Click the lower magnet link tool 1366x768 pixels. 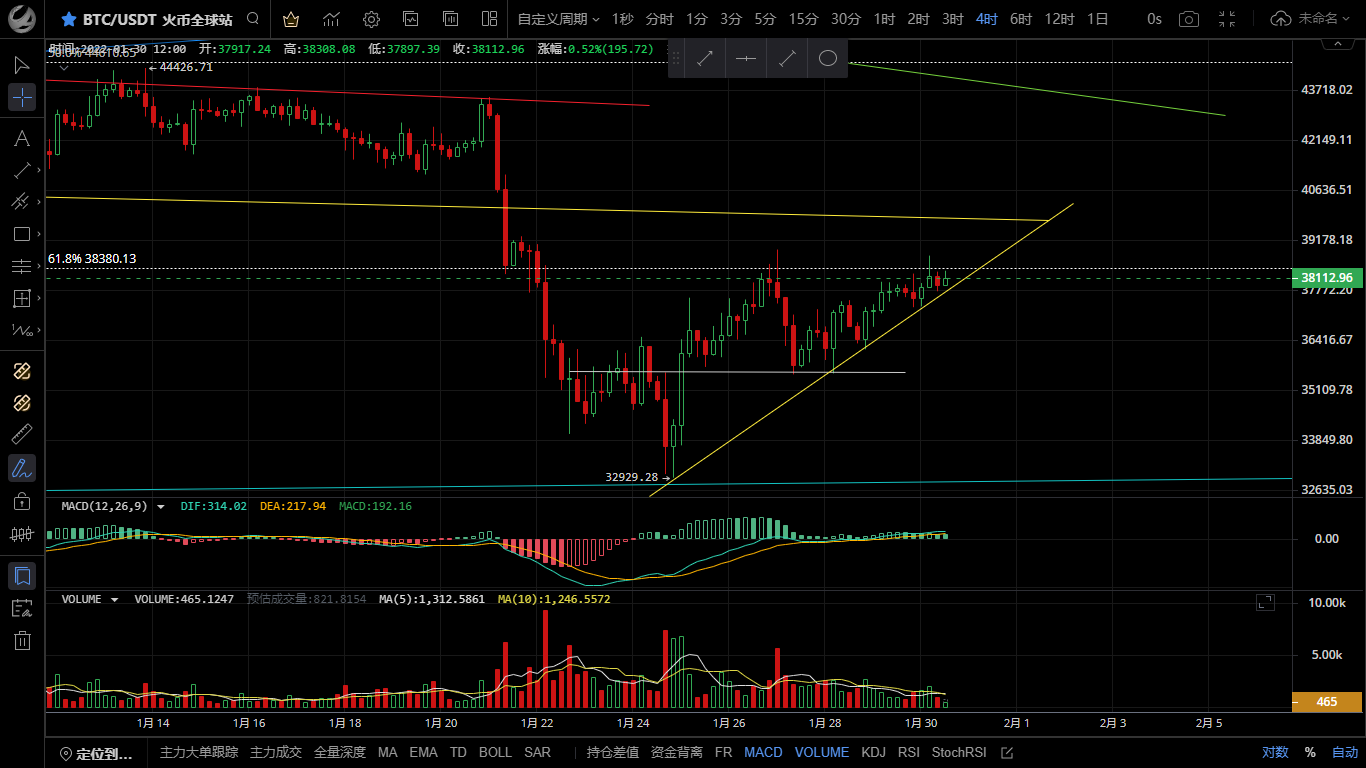(22, 403)
